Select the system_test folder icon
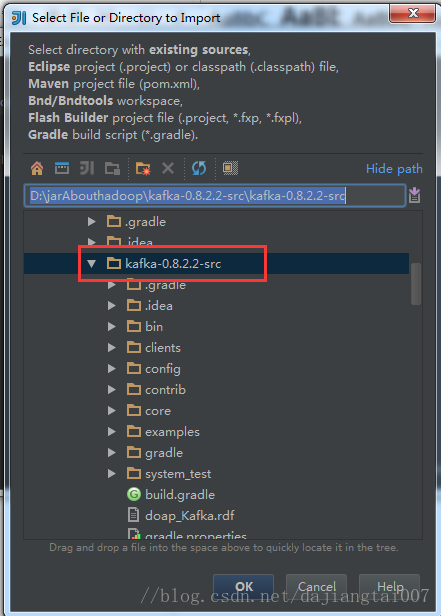The image size is (441, 616). click(134, 473)
